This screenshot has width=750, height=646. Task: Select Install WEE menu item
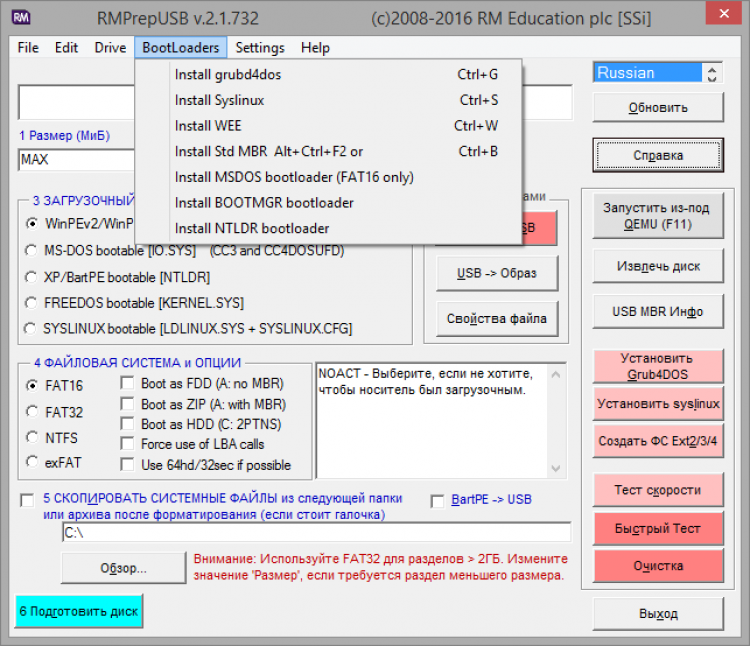tap(329, 126)
